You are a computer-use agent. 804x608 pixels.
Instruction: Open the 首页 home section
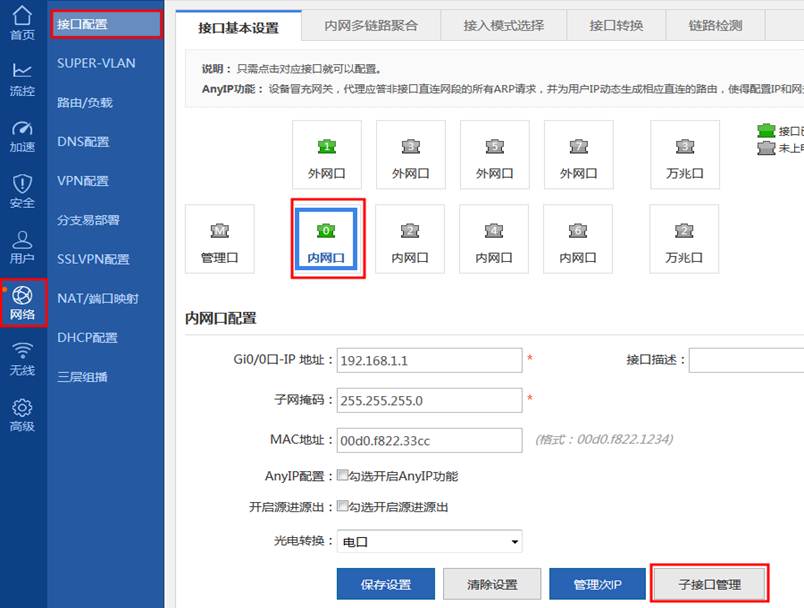pos(22,24)
